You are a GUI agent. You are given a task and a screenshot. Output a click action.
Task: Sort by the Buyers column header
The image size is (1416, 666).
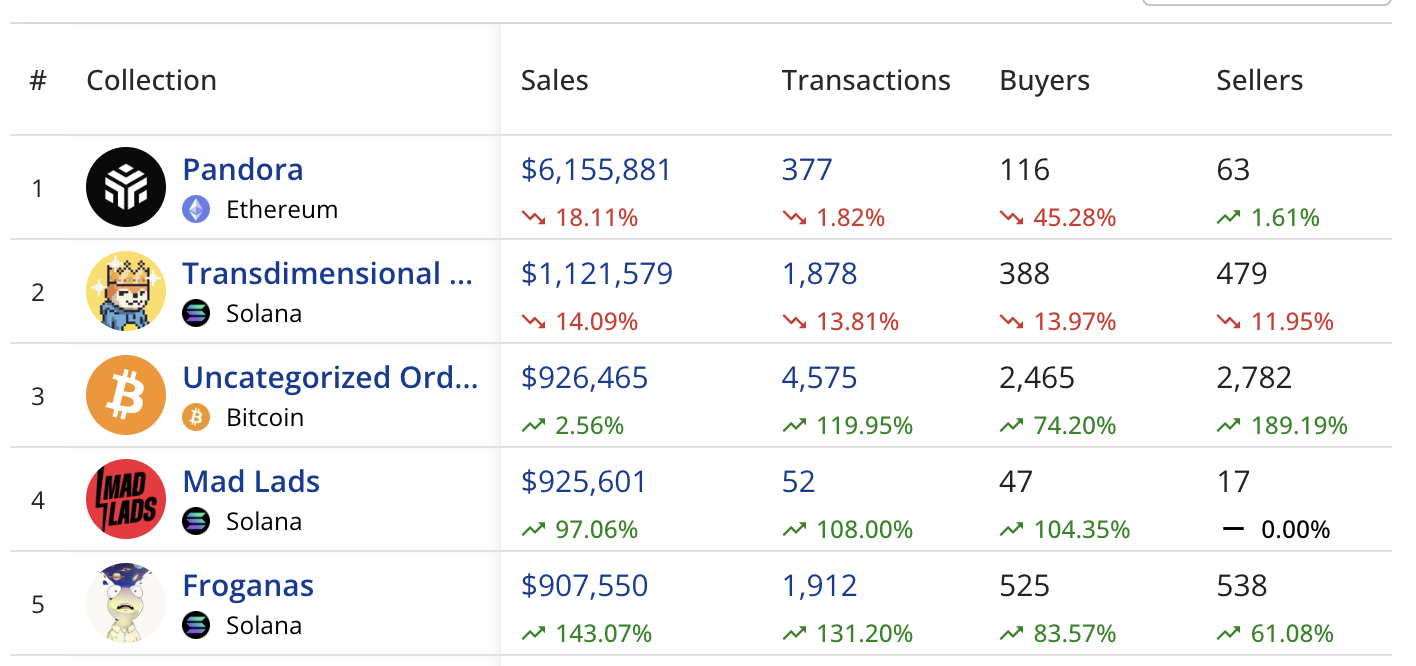[x=1044, y=80]
